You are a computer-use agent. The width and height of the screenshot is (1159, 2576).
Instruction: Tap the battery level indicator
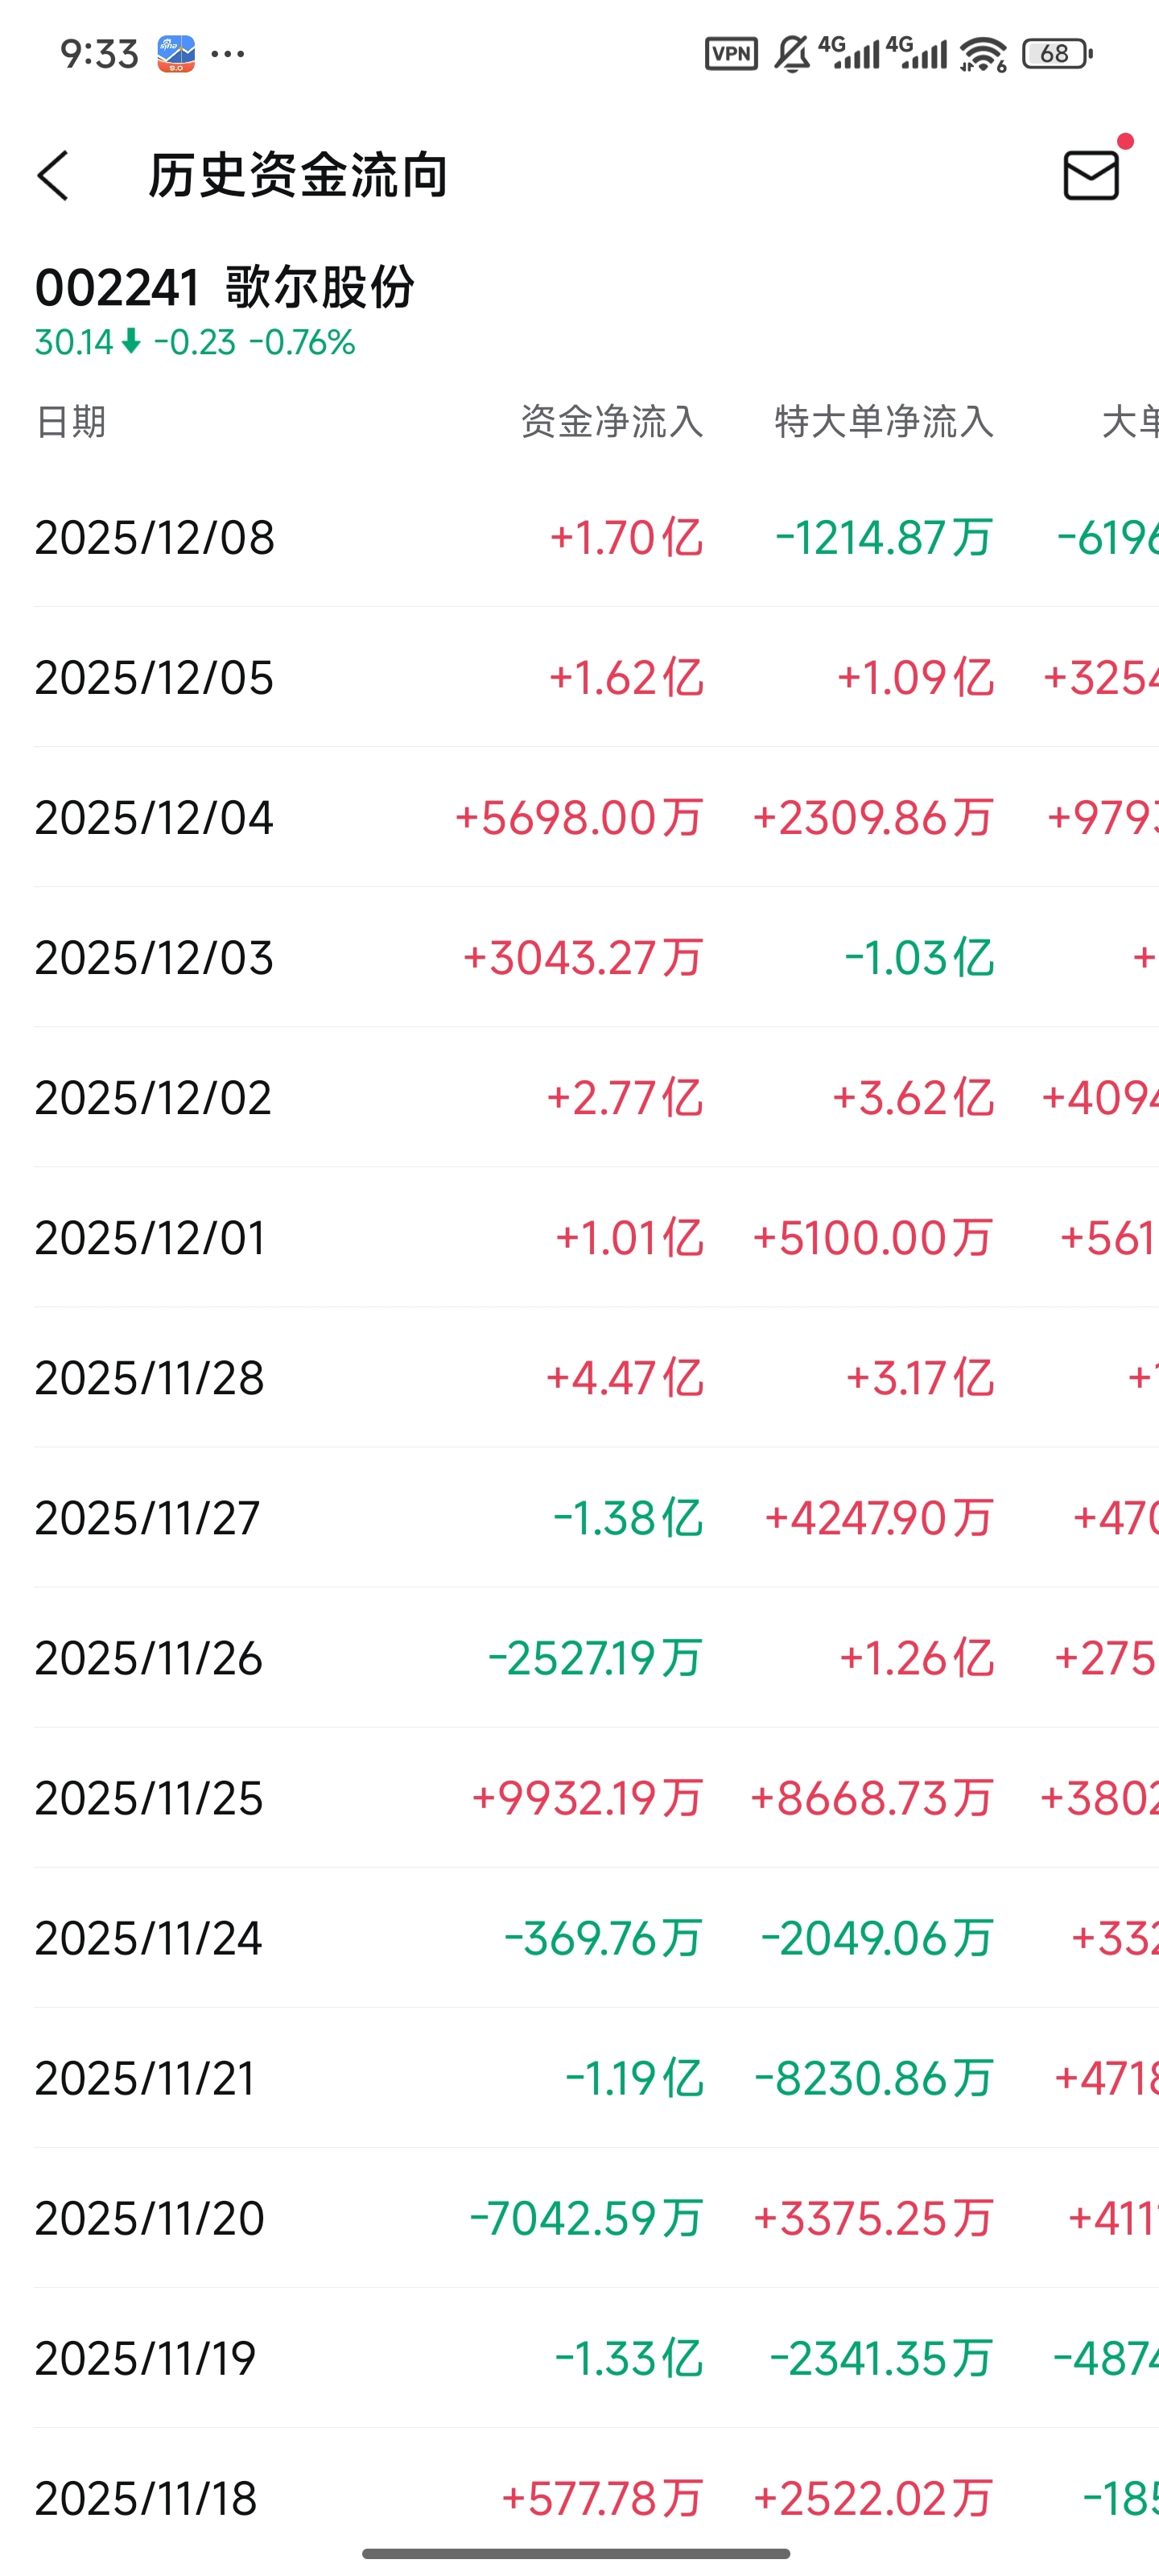pyautogui.click(x=1056, y=53)
